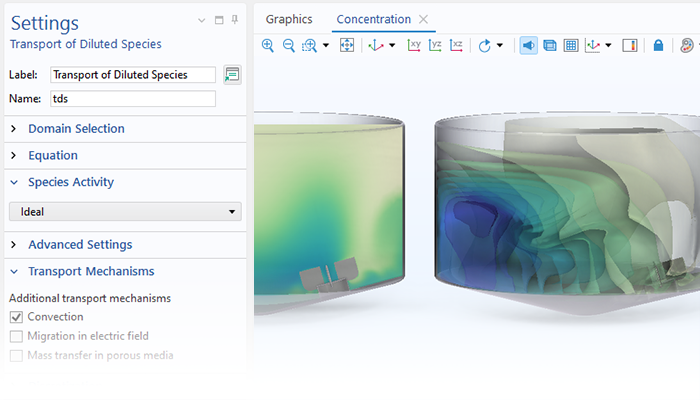700x400 pixels.
Task: Enable Migration in electric field checkbox
Action: [x=16, y=336]
